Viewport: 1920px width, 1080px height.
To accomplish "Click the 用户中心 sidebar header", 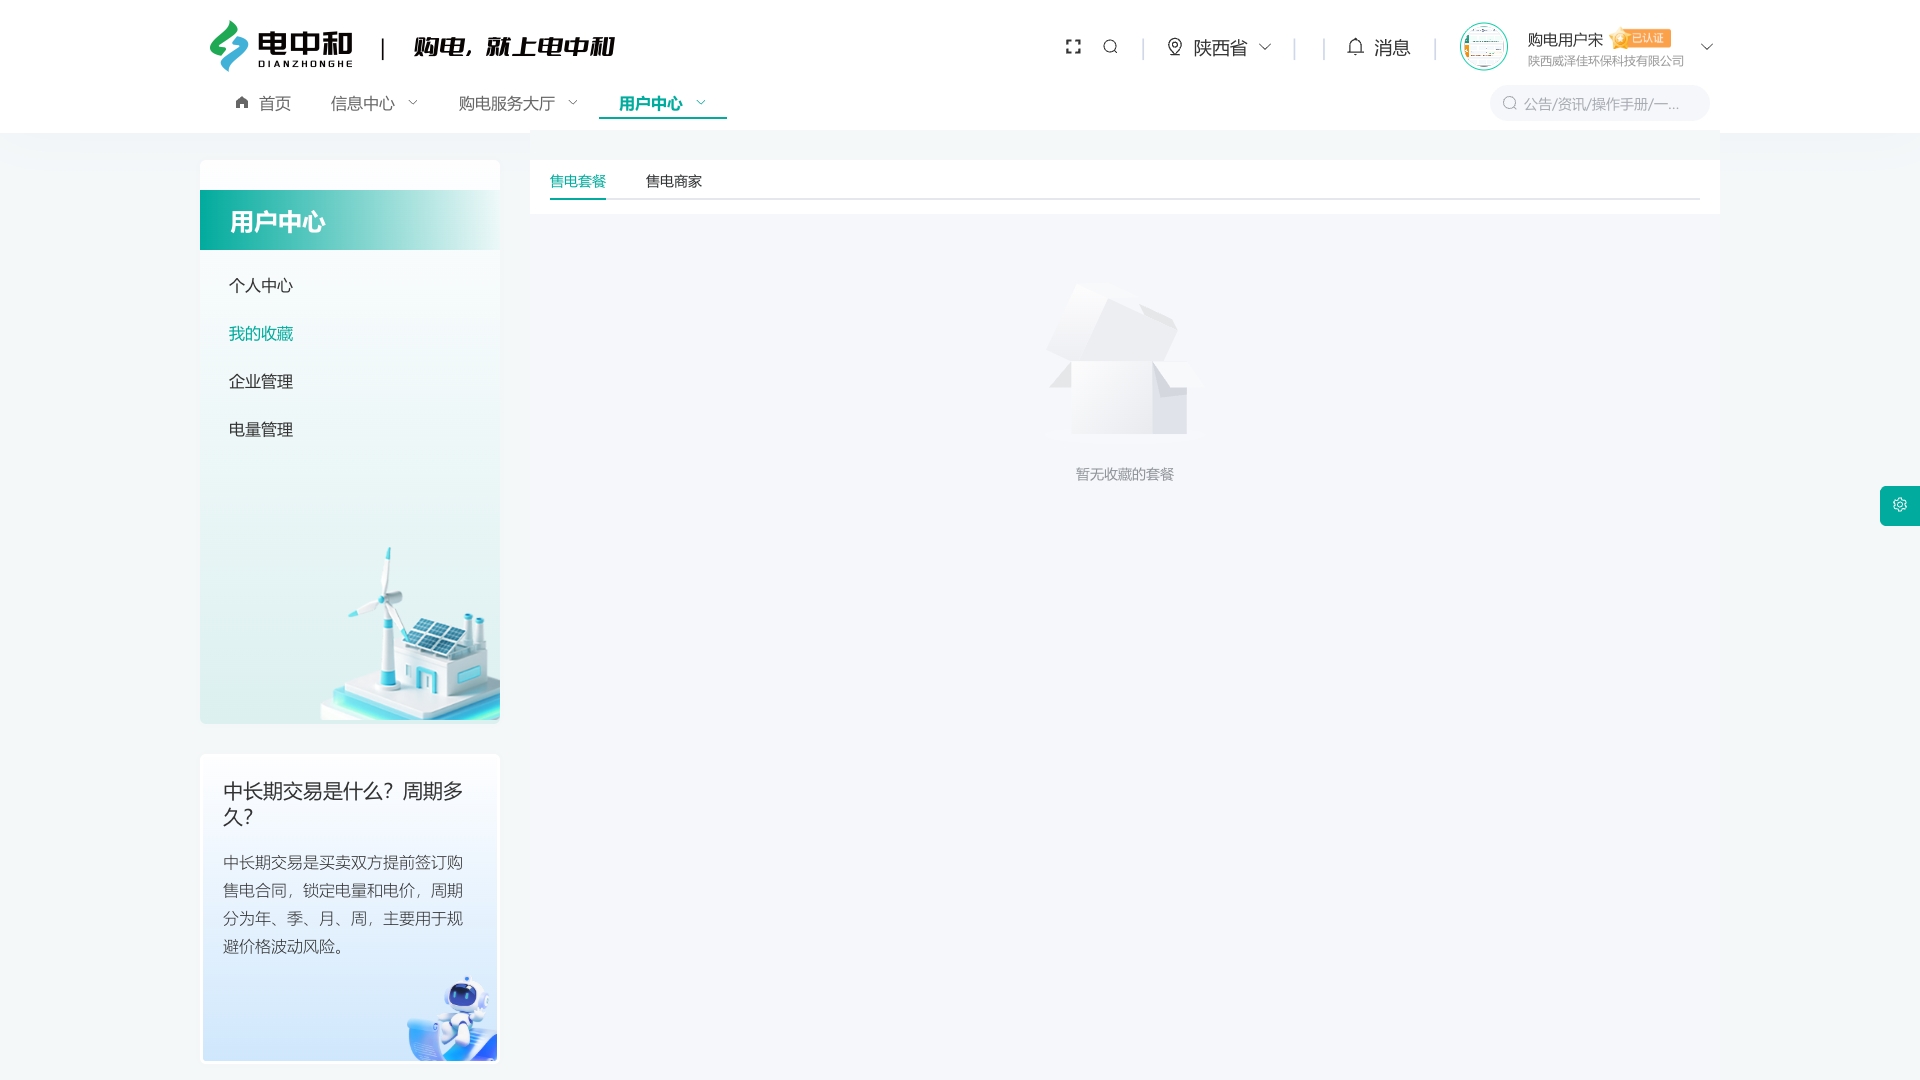I will [x=350, y=220].
